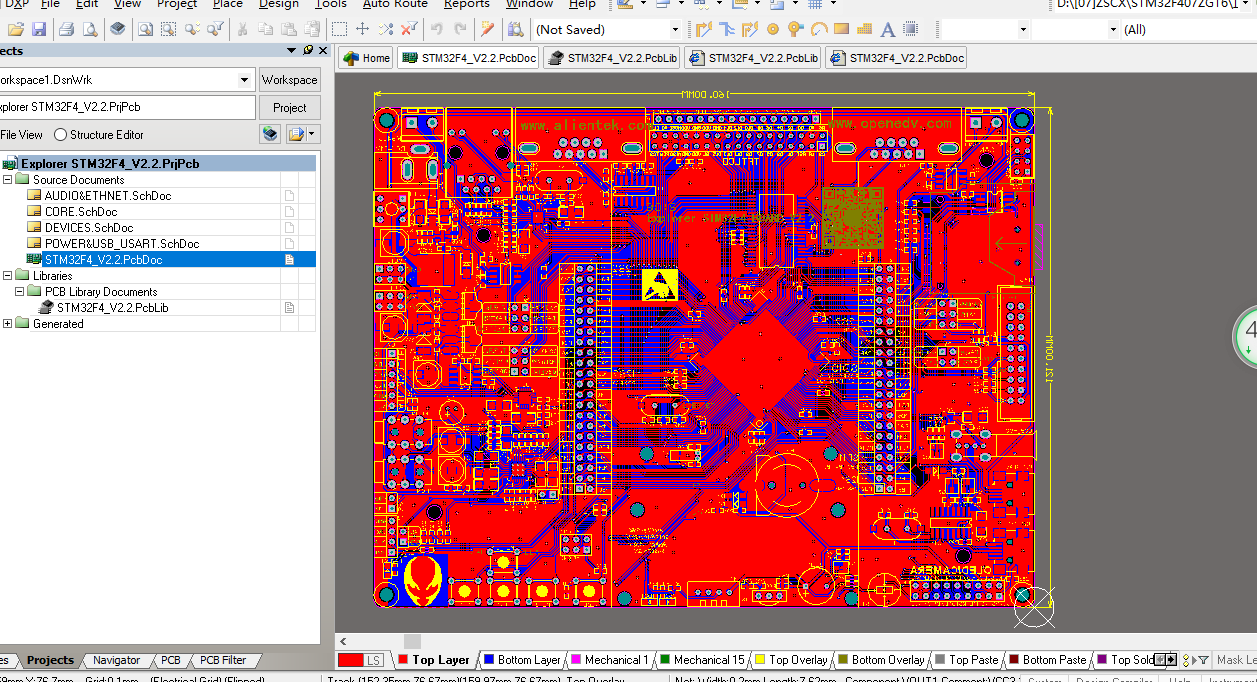Viewport: 1257px width, 682px height.
Task: Click the compile project icon beside Structure Editor
Action: pyautogui.click(x=269, y=134)
